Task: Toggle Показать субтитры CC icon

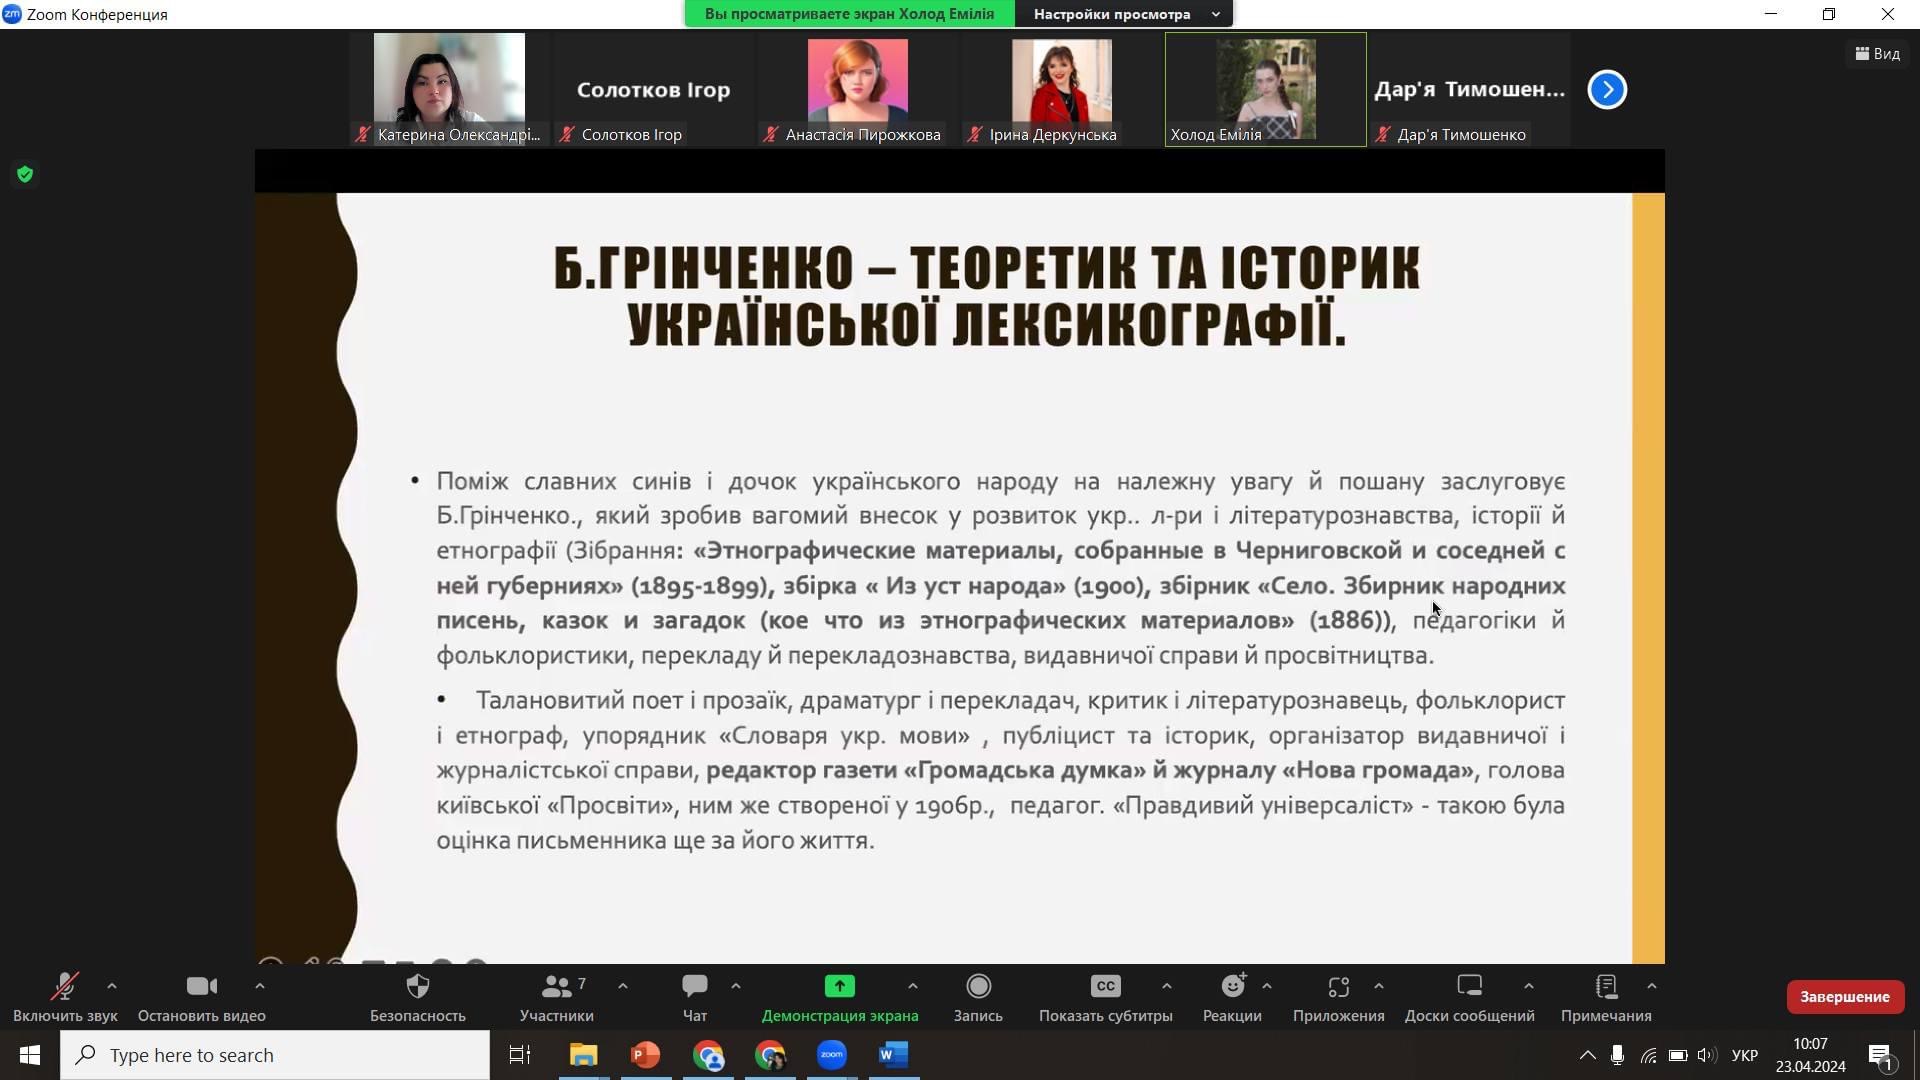Action: click(1106, 987)
